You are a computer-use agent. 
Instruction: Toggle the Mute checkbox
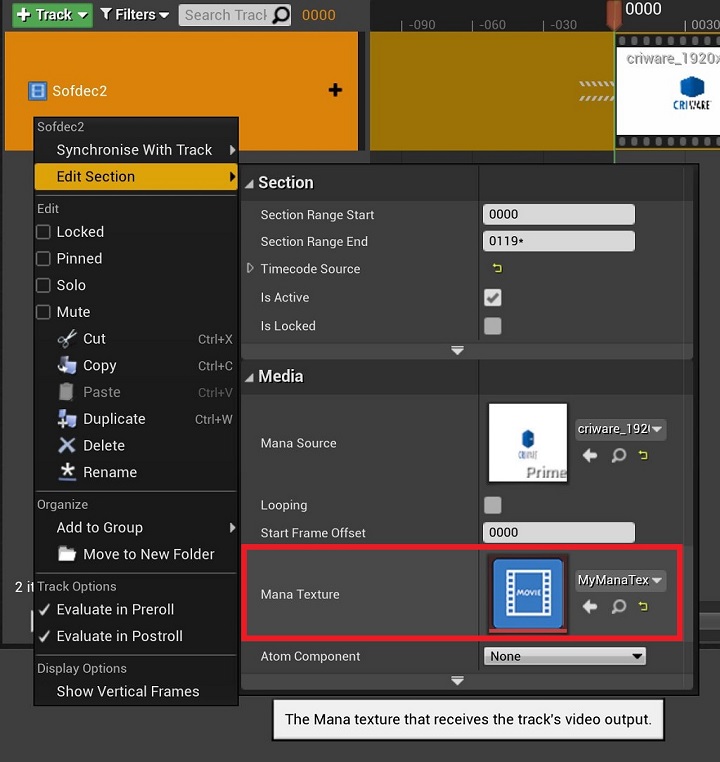44,312
